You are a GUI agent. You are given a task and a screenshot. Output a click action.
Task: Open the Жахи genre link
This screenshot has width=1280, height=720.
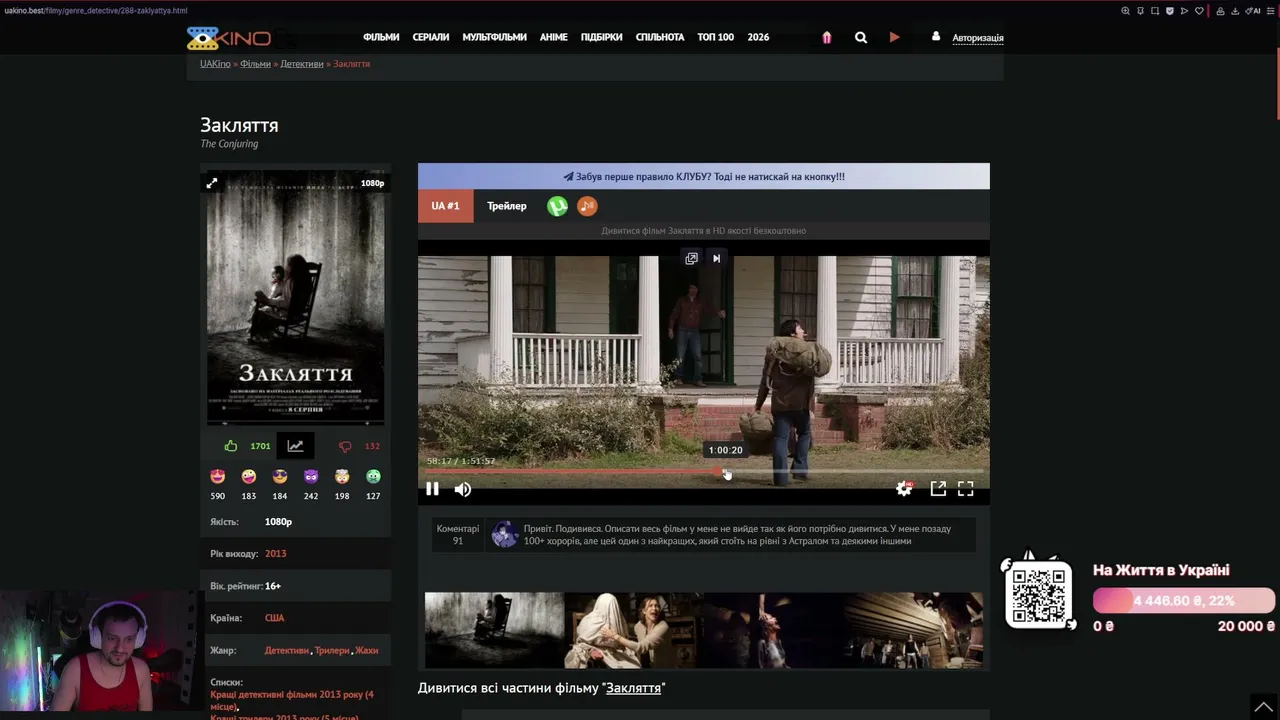[x=367, y=651]
